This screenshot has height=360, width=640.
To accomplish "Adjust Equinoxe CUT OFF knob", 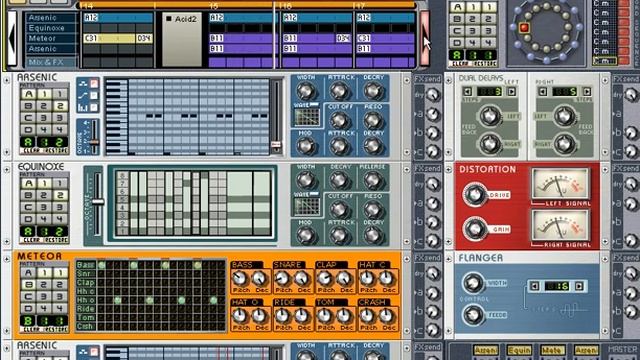I will pyautogui.click(x=339, y=210).
